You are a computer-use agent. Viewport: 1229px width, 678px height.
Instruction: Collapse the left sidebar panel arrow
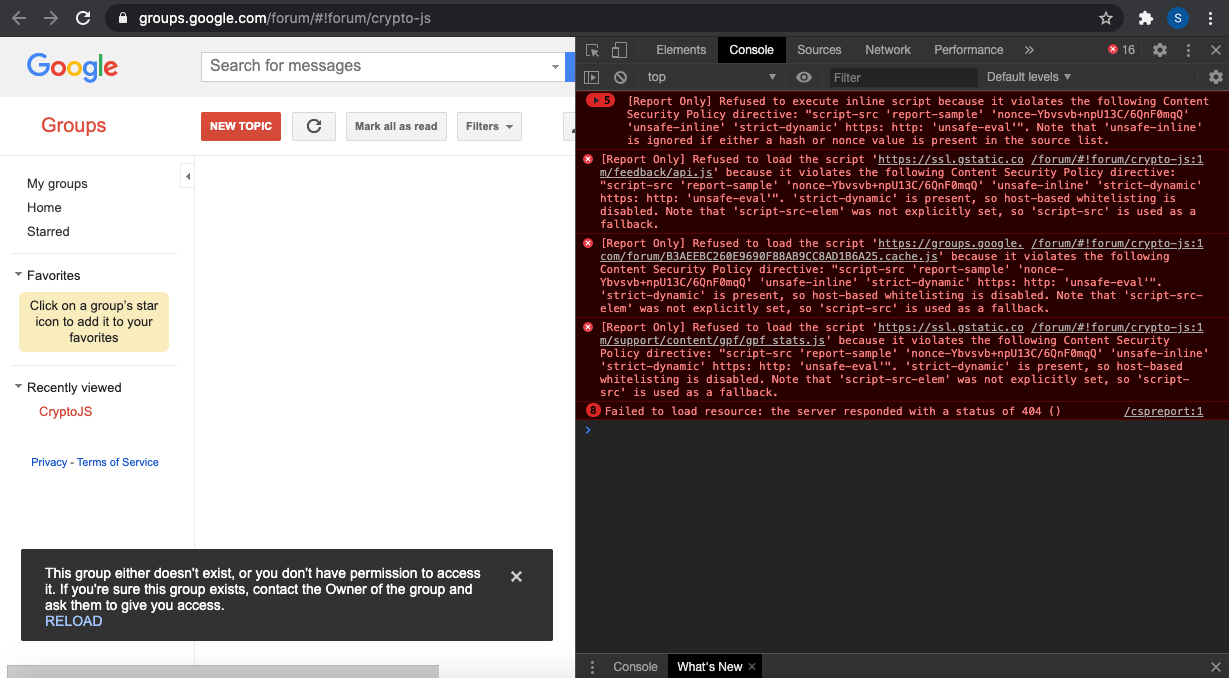coord(188,177)
